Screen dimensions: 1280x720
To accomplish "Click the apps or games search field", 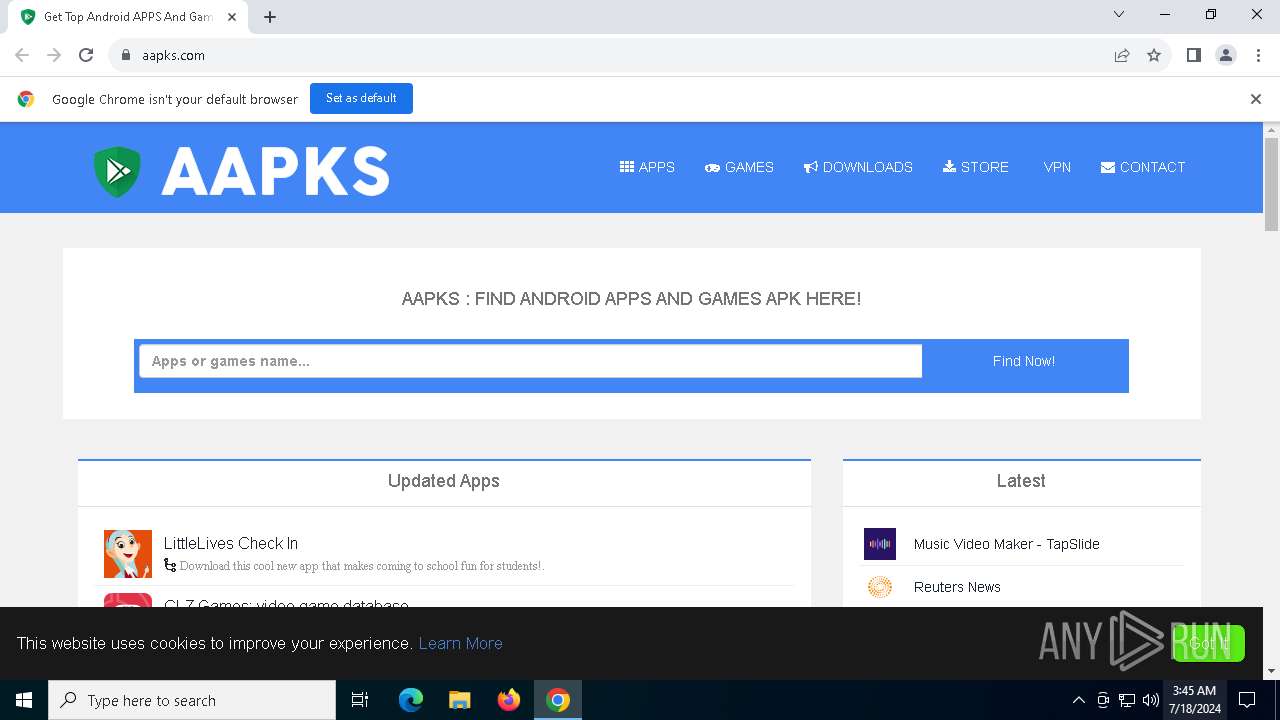I will [x=530, y=361].
